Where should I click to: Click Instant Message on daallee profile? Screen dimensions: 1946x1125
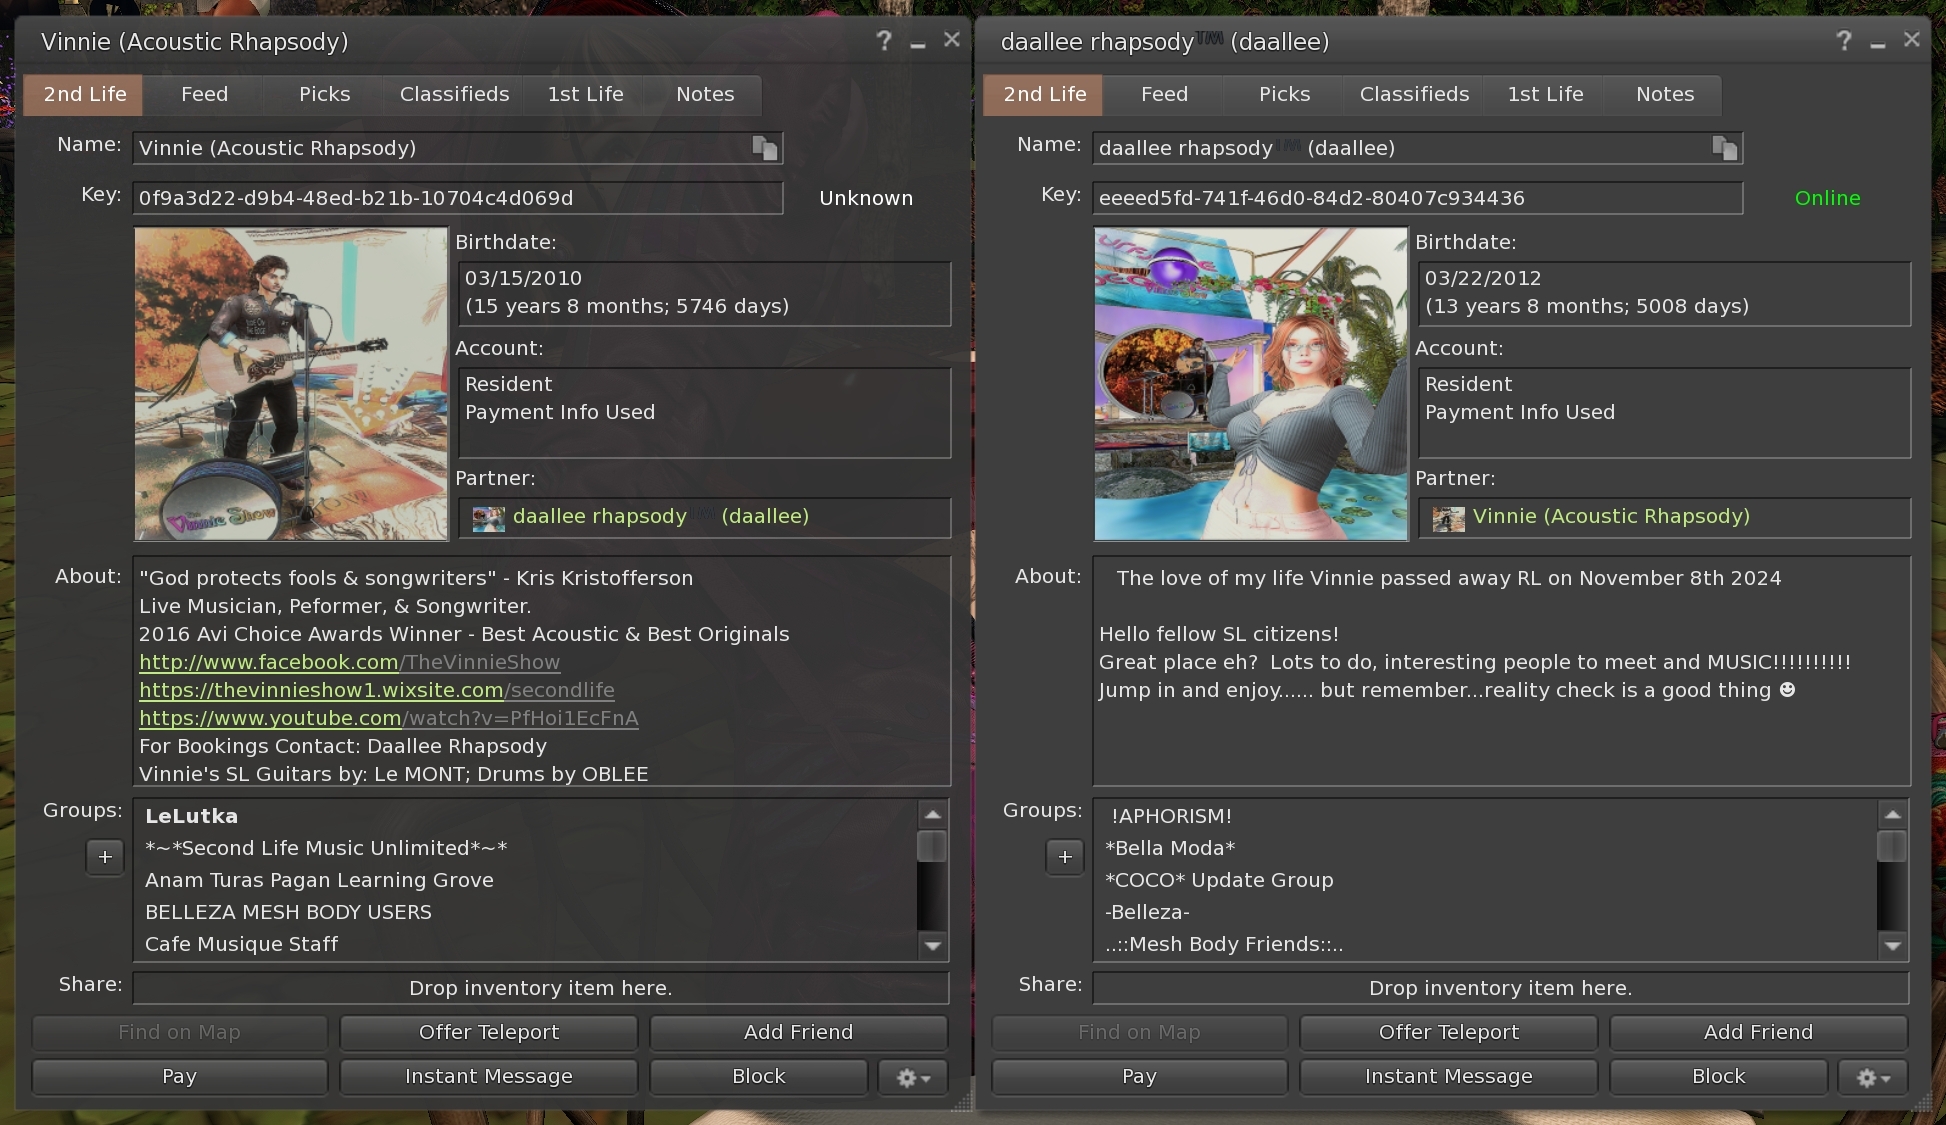pyautogui.click(x=1448, y=1076)
